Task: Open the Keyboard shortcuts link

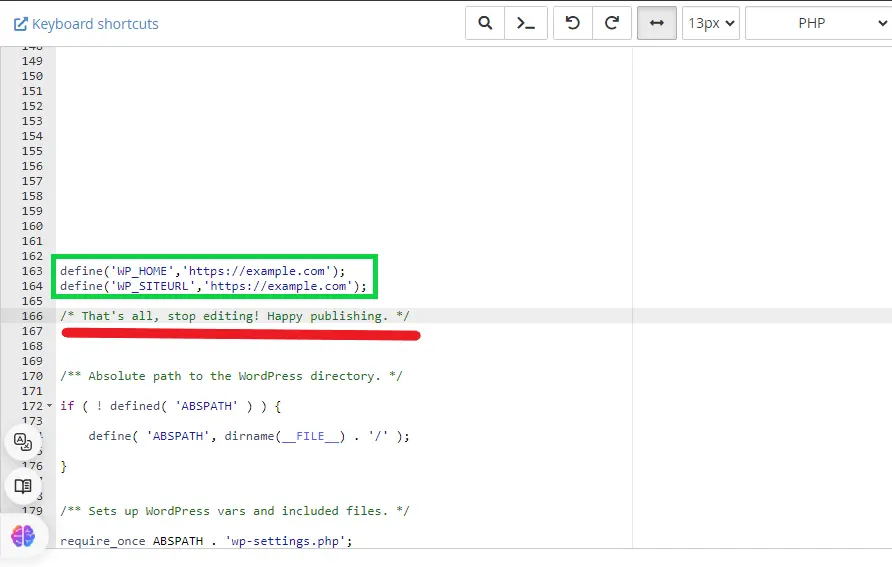Action: [x=86, y=23]
